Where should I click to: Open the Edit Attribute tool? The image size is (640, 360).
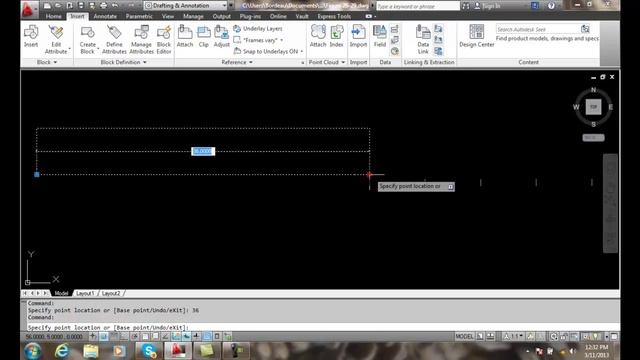pyautogui.click(x=56, y=39)
